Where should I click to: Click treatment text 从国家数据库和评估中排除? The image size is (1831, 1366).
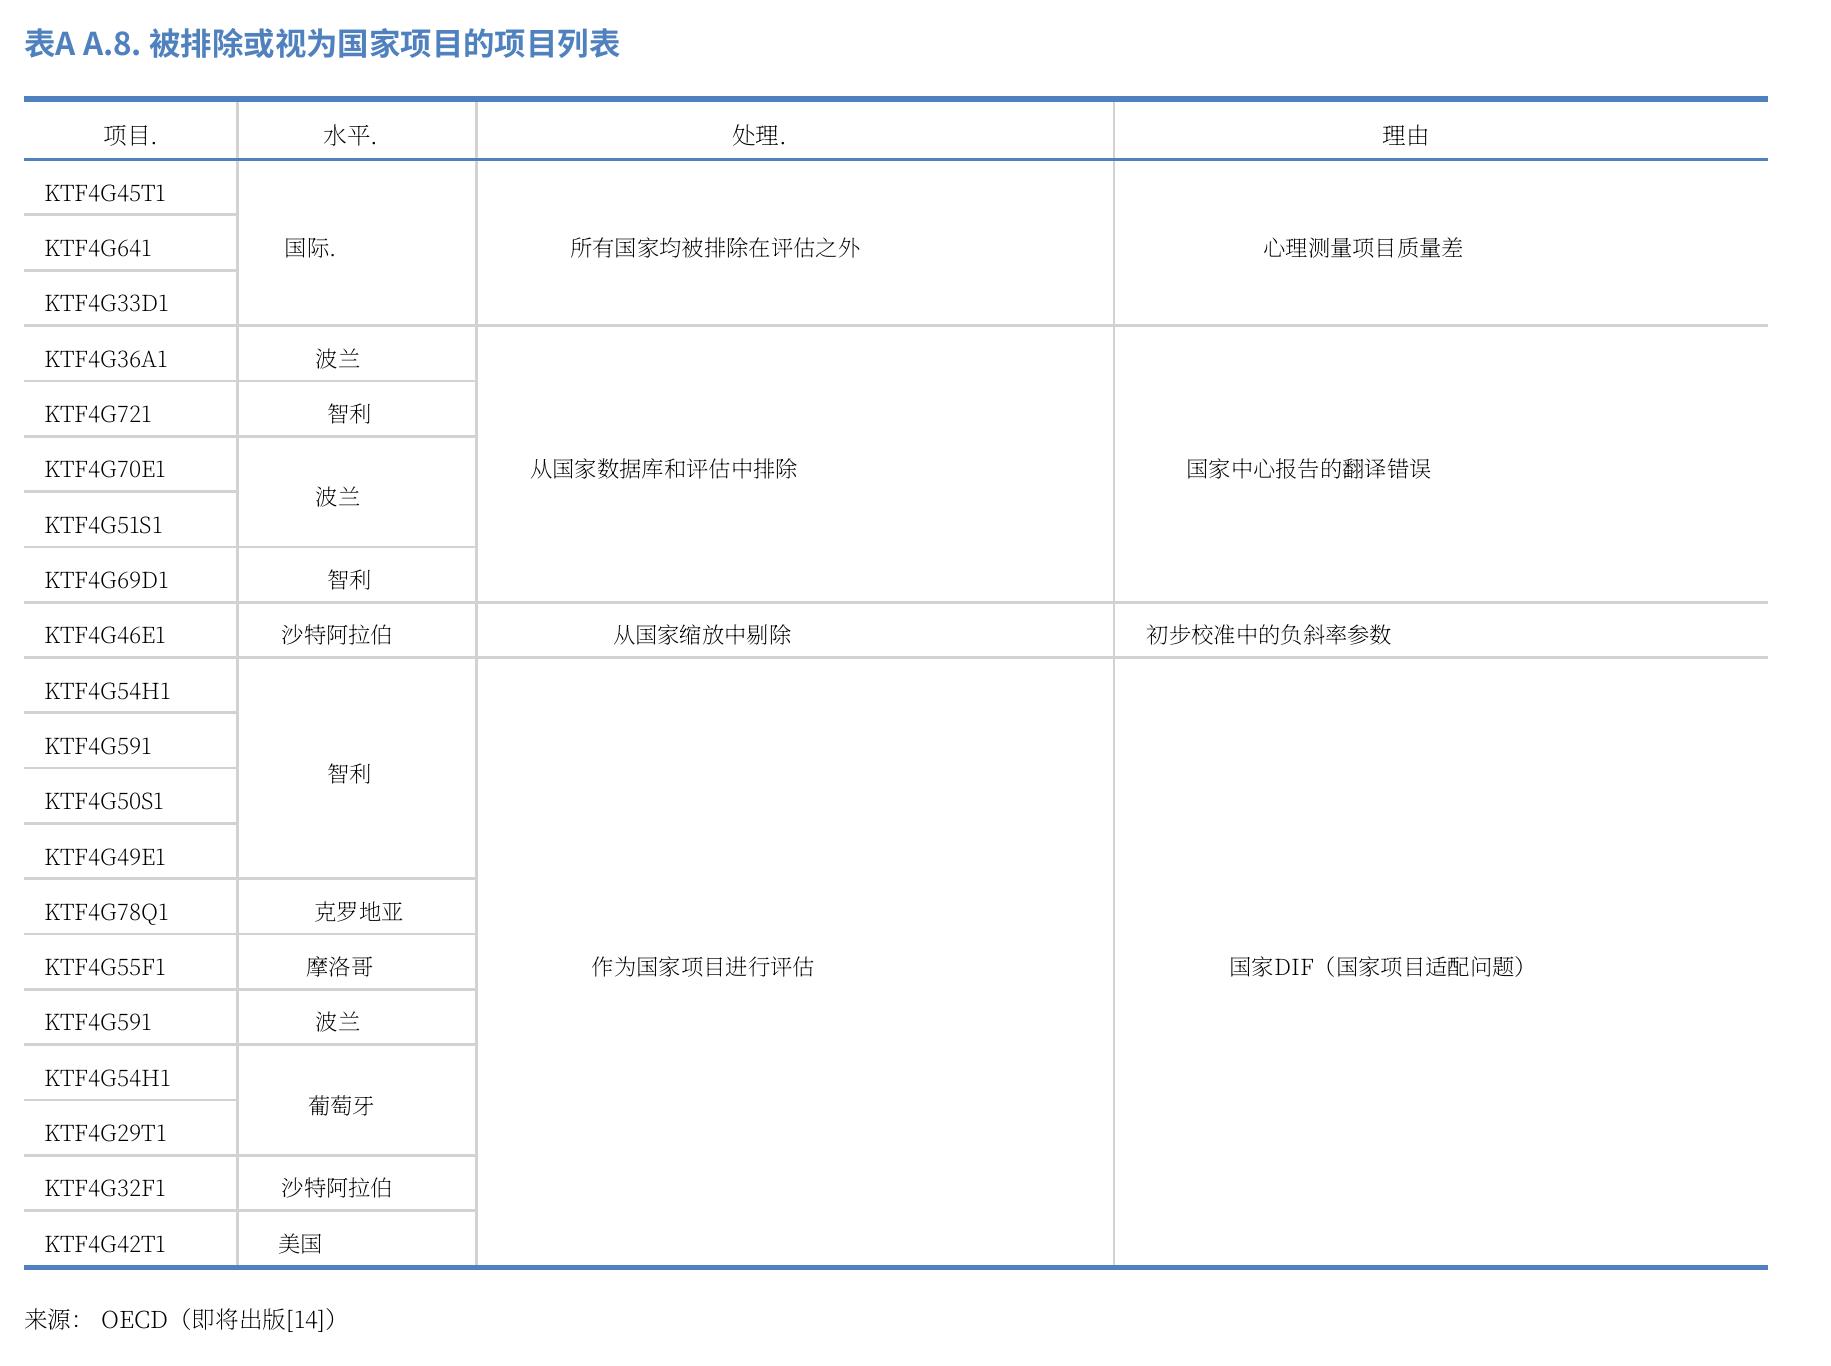coord(664,469)
